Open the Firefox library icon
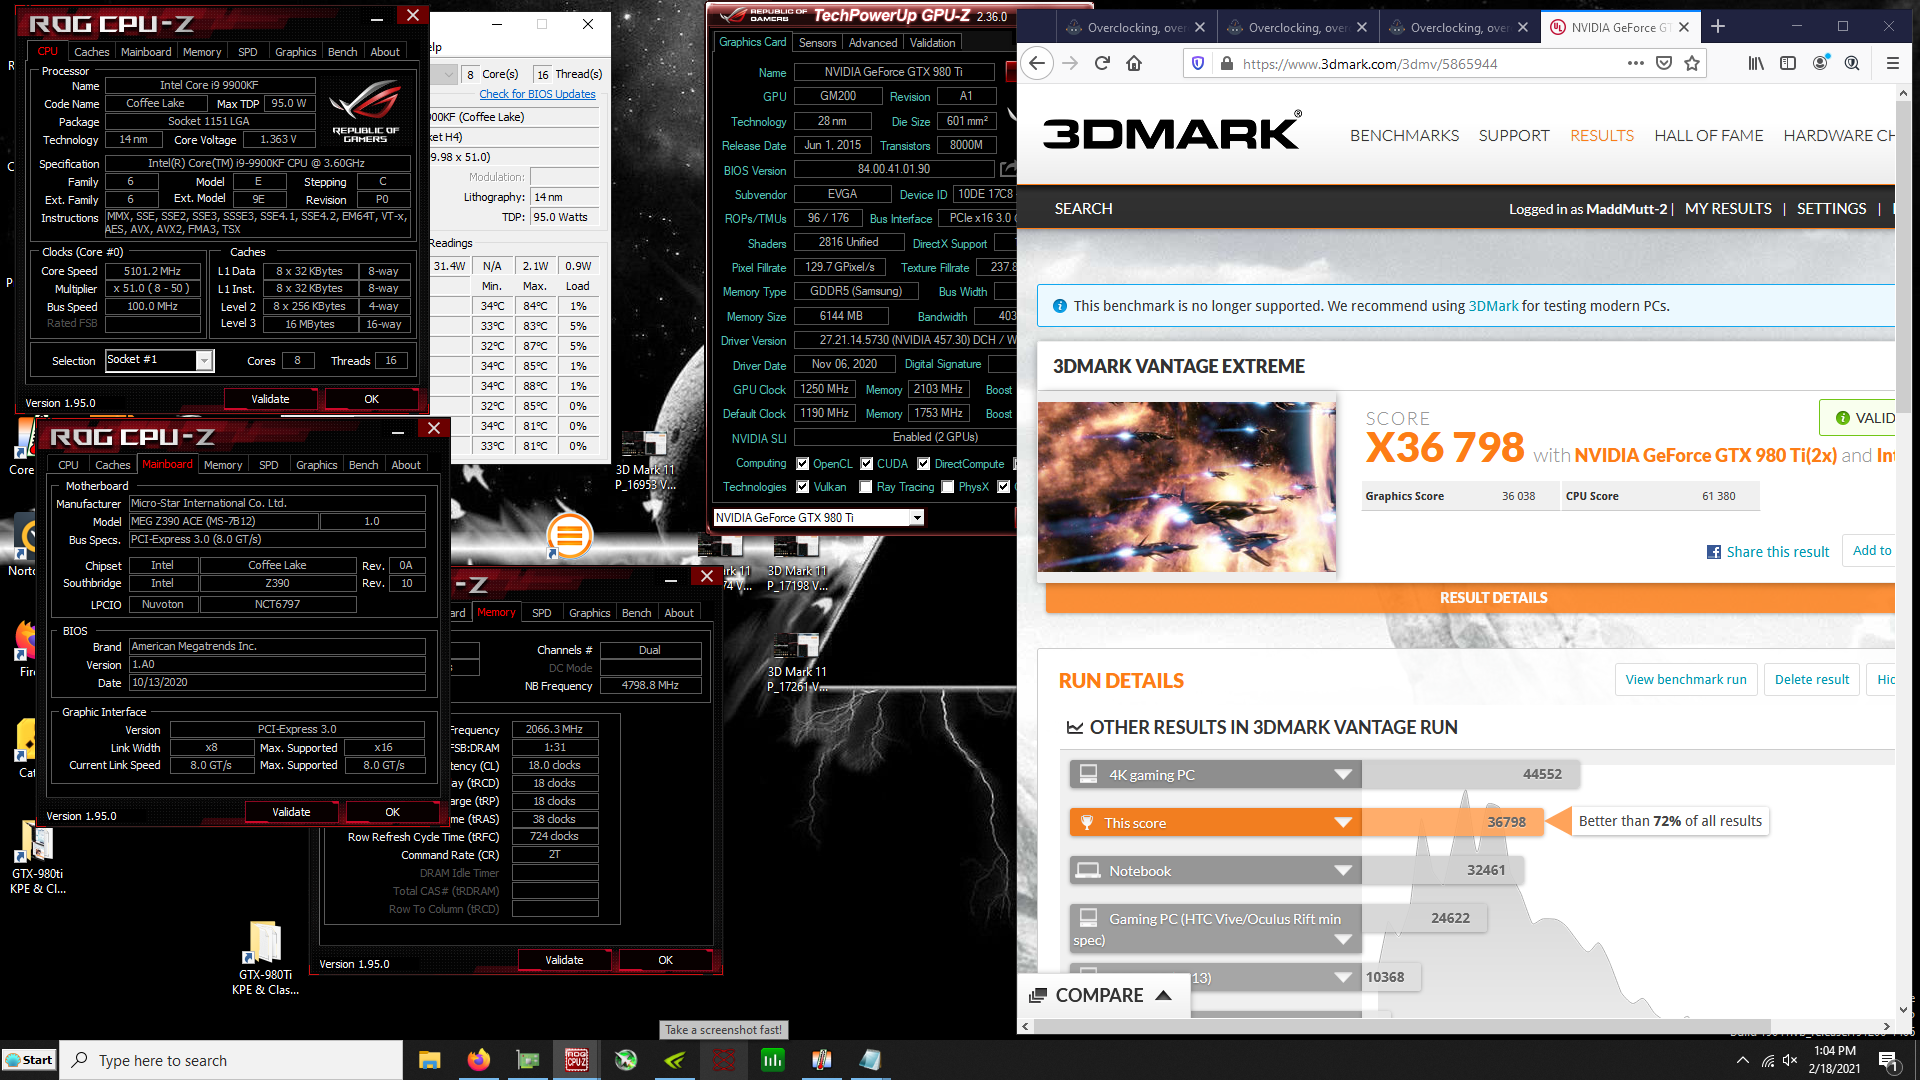 (x=1756, y=63)
